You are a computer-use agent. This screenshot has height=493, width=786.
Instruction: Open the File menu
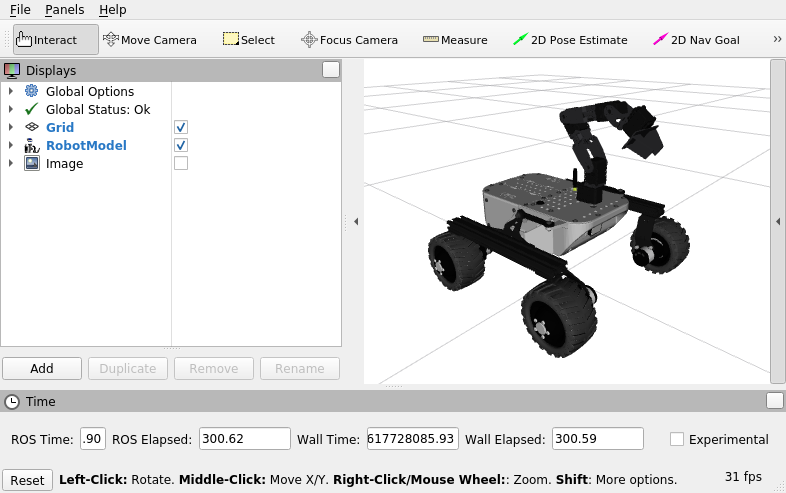(20, 10)
